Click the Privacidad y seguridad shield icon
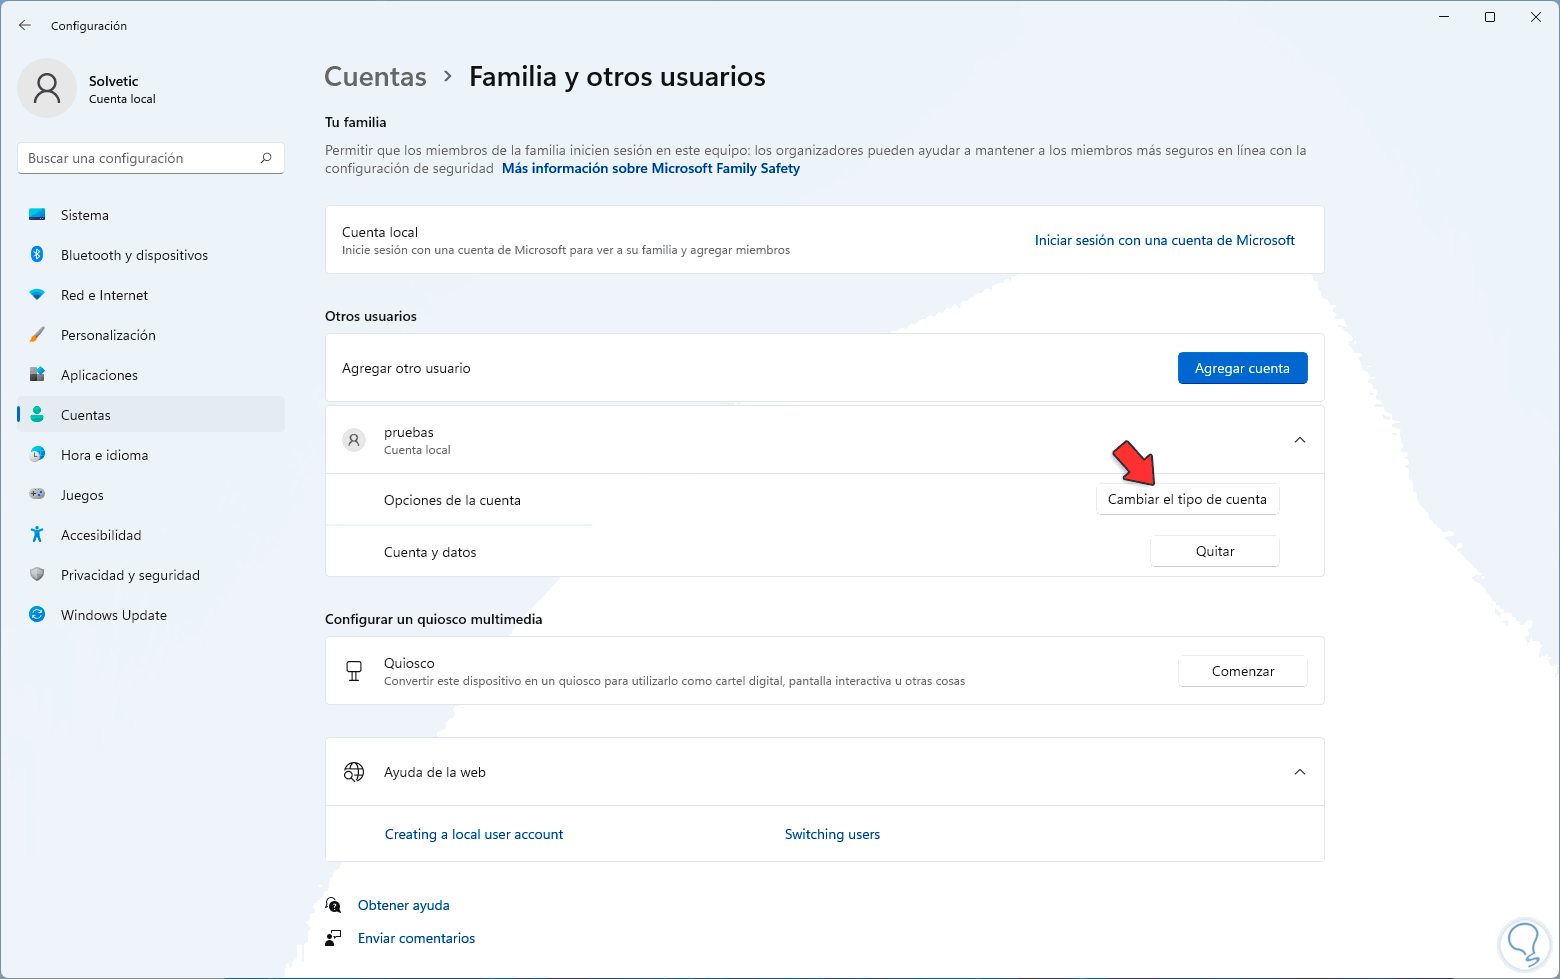Screen dimensions: 1560x979 [x=37, y=575]
